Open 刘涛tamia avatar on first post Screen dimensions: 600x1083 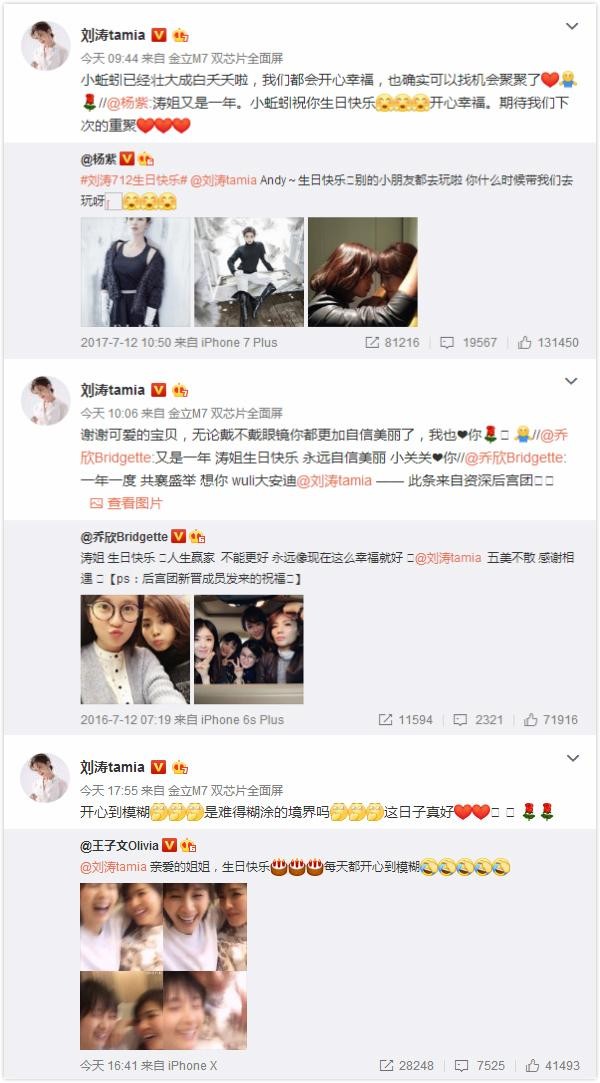[46, 46]
